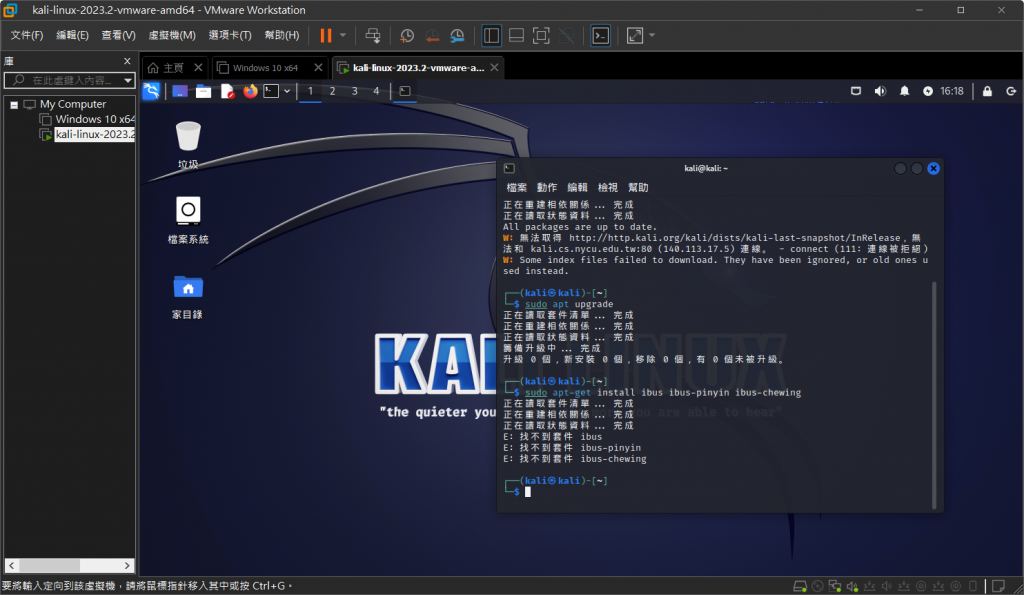The height and width of the screenshot is (595, 1024).
Task: Open the Kali panel volume control
Action: [x=880, y=91]
